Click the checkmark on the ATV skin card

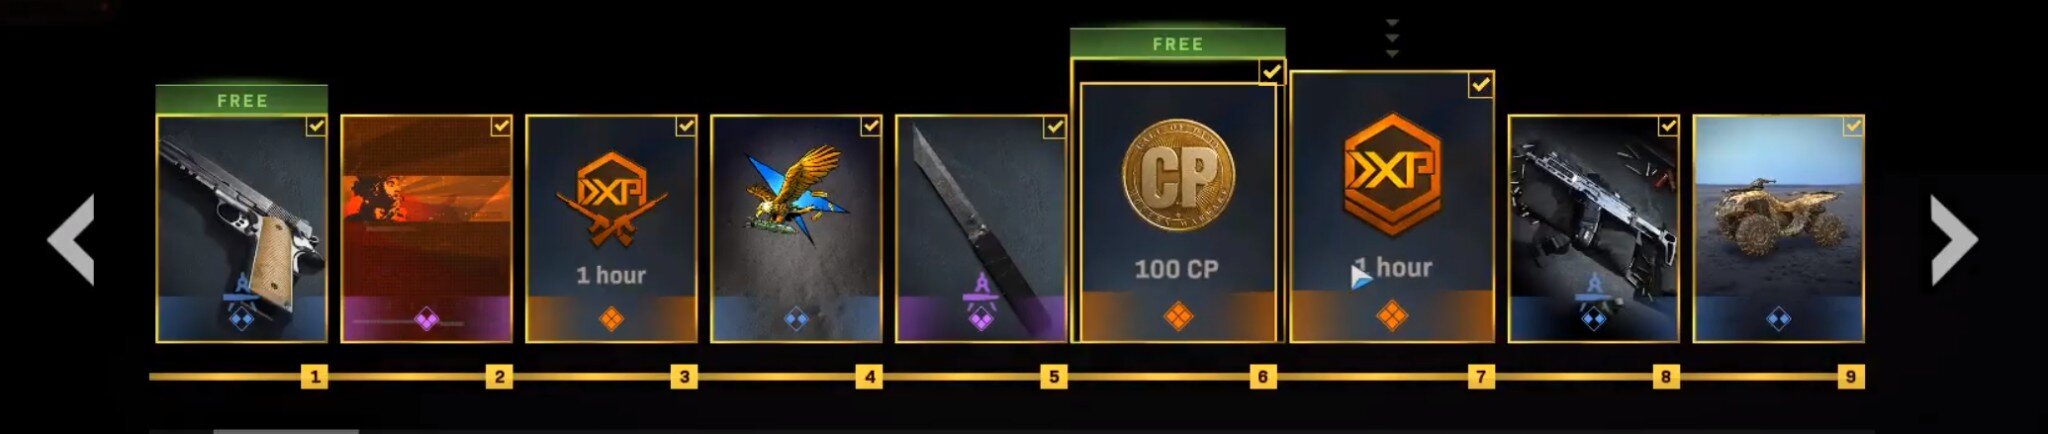point(1853,126)
